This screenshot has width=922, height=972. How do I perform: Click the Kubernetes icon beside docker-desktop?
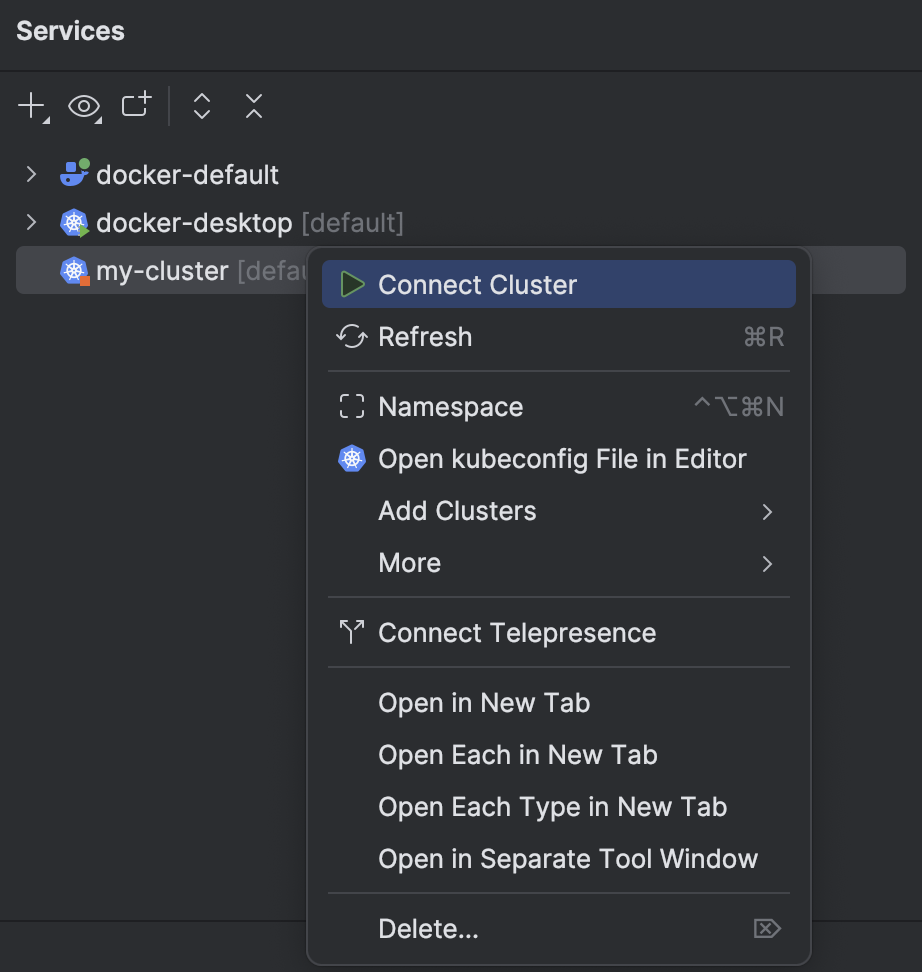tap(74, 222)
